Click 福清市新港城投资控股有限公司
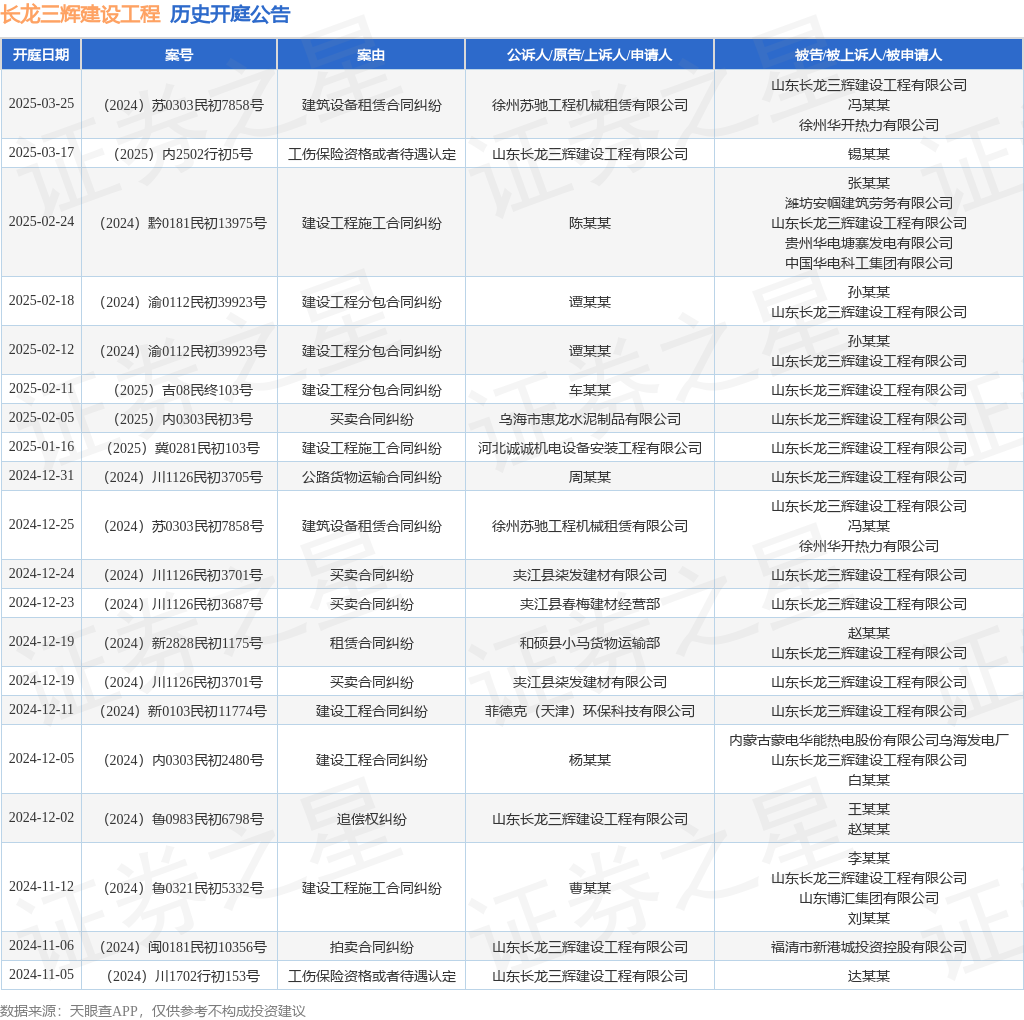 point(869,948)
